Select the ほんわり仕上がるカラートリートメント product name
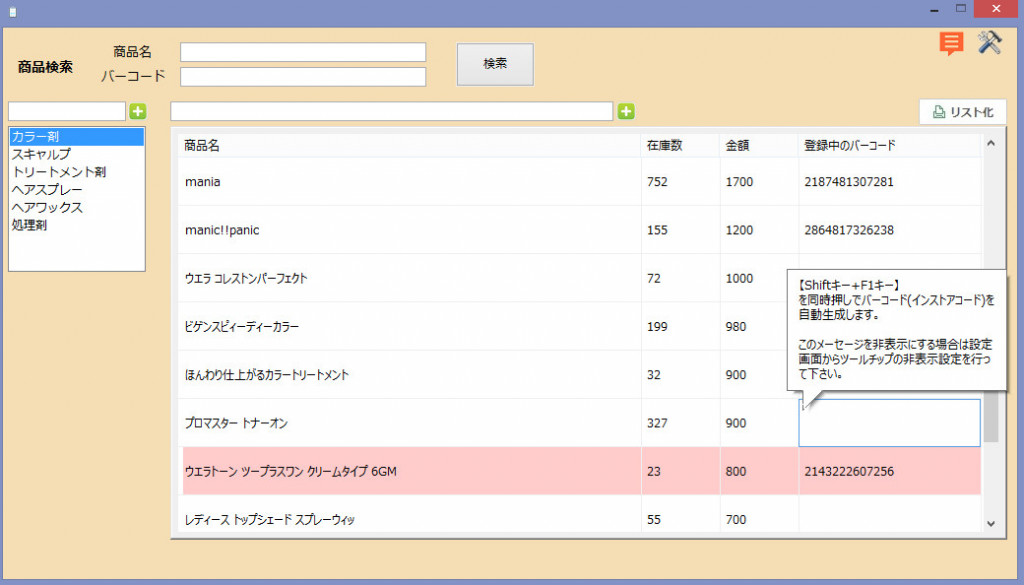1024x585 pixels. click(266, 375)
